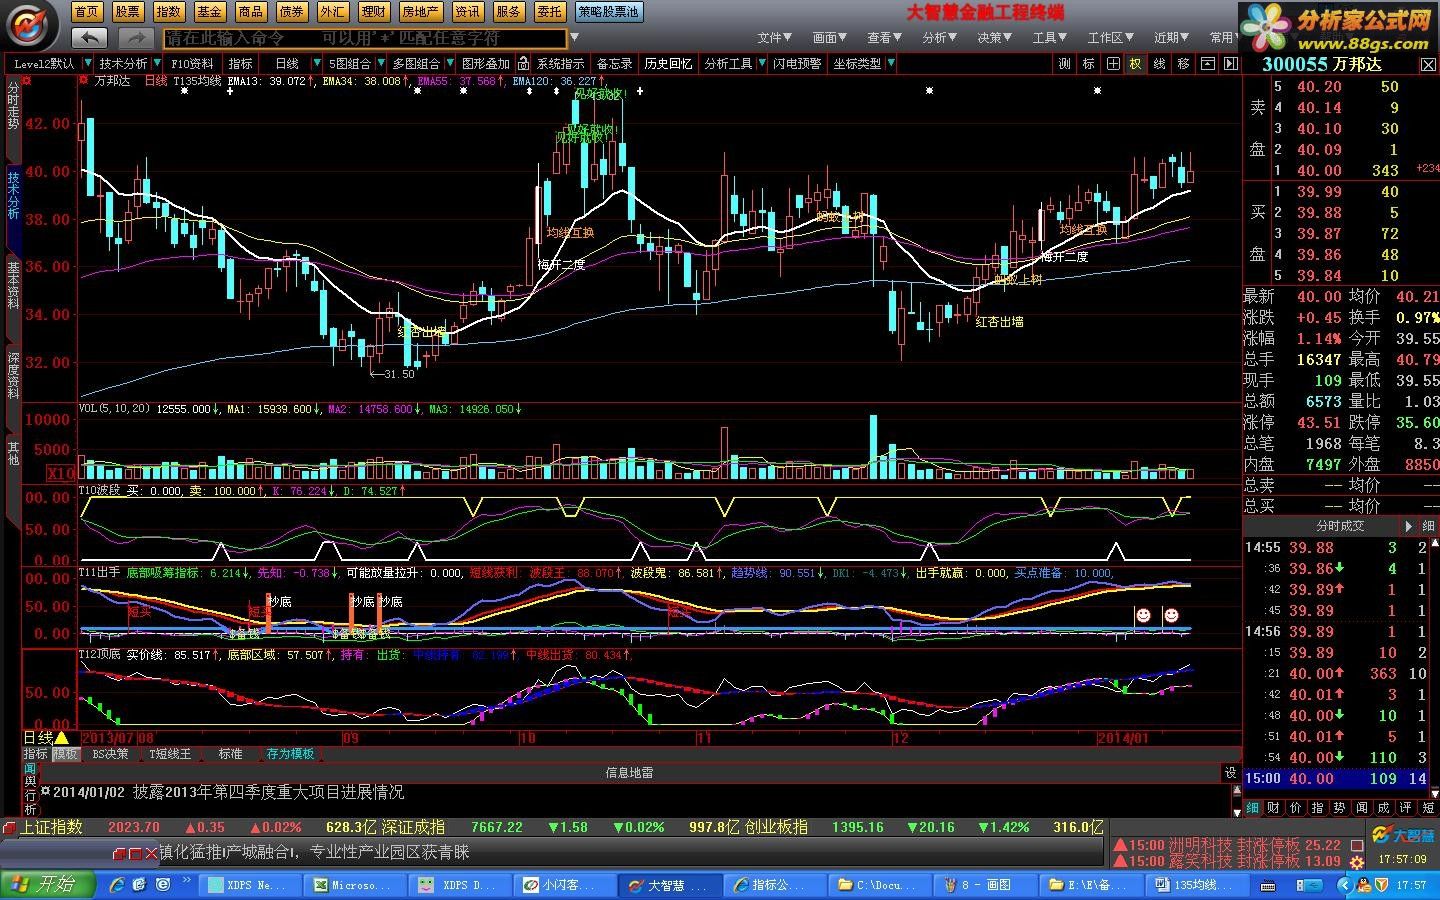Click the Dazhihui logo icon
The height and width of the screenshot is (900, 1440).
pyautogui.click(x=32, y=25)
